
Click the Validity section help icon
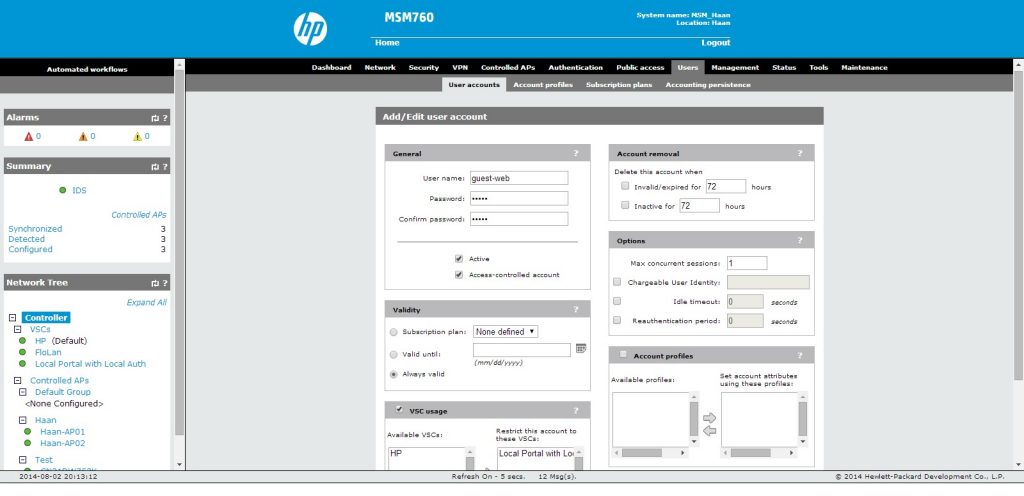click(576, 309)
